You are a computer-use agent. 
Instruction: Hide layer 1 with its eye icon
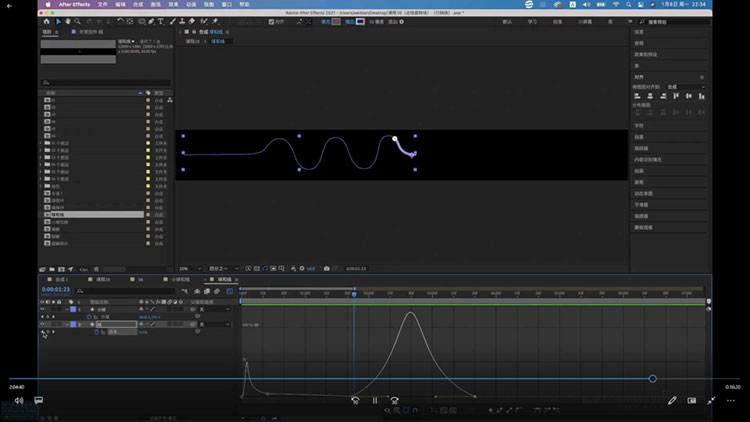43,309
